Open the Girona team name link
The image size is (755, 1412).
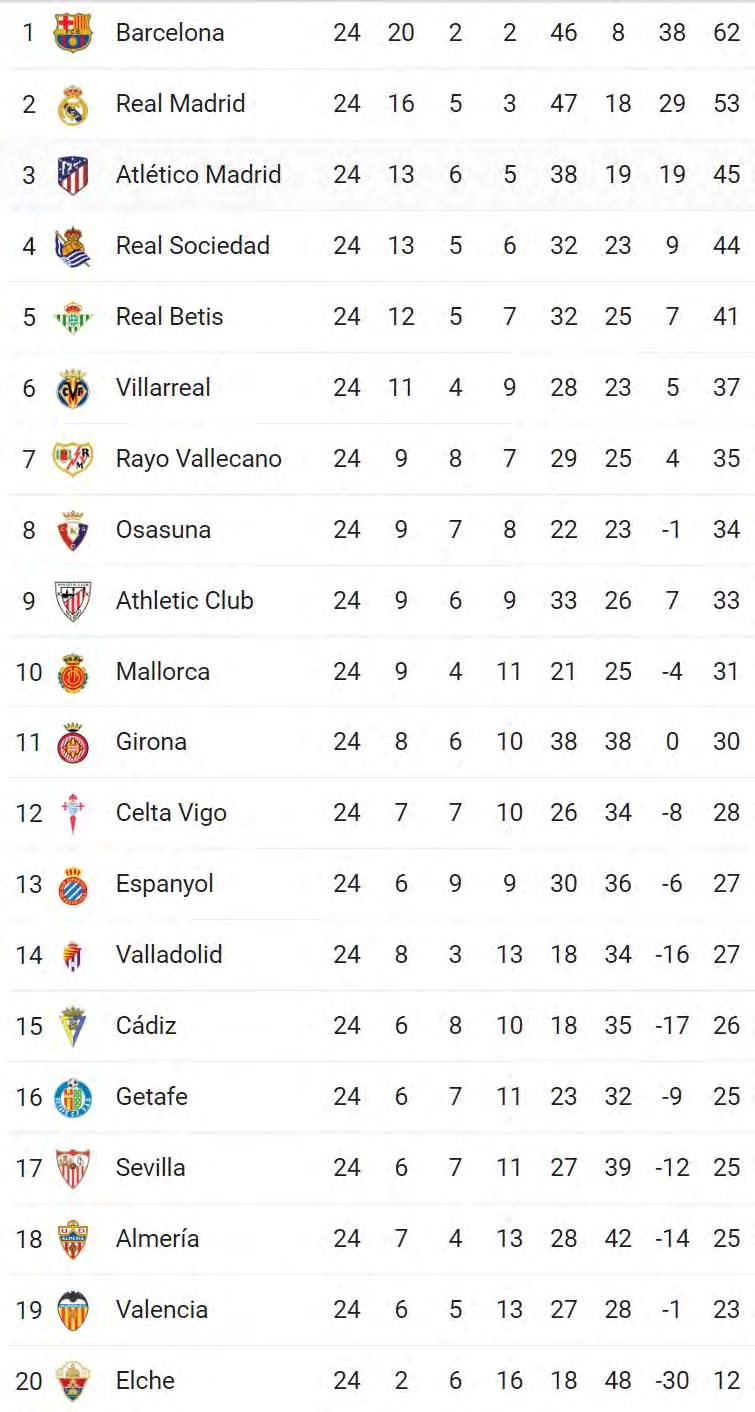click(x=151, y=742)
